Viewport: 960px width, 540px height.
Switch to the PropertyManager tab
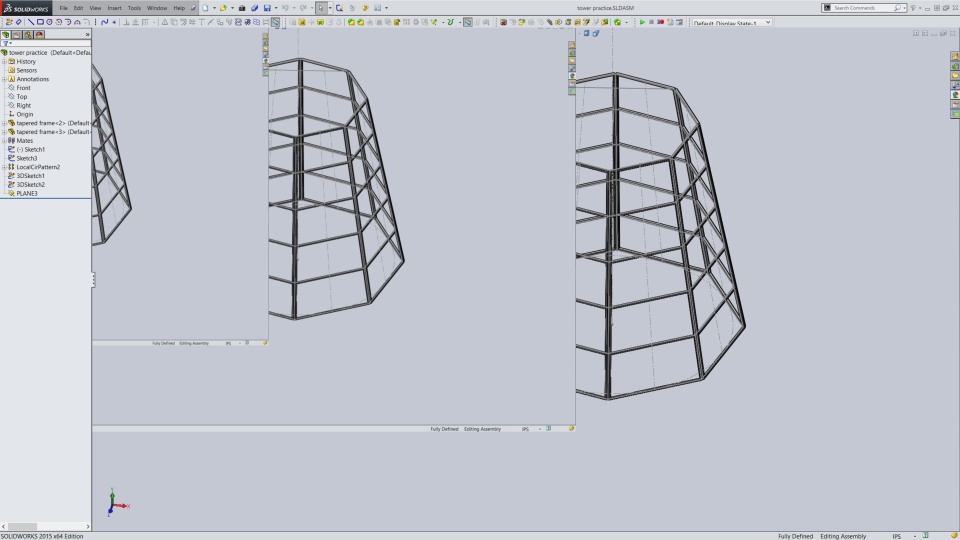17,35
